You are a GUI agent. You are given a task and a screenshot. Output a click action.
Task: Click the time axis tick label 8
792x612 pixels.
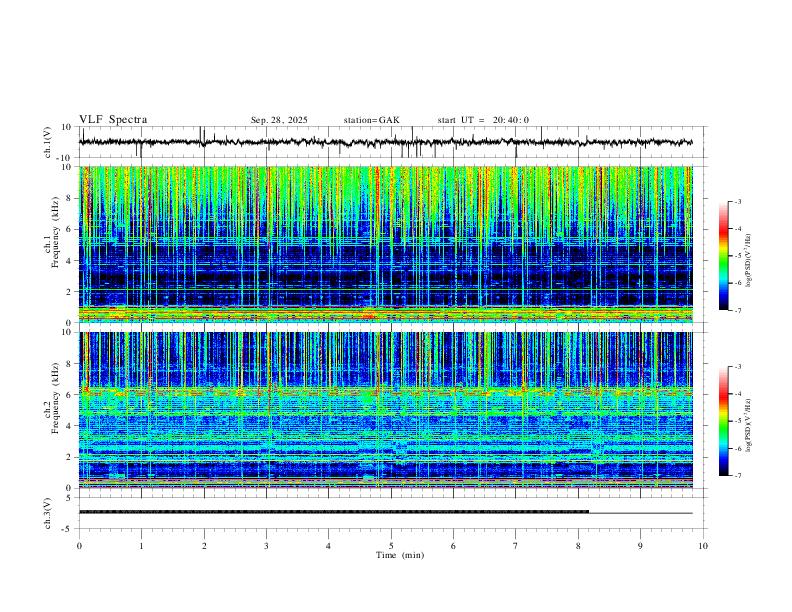[578, 546]
